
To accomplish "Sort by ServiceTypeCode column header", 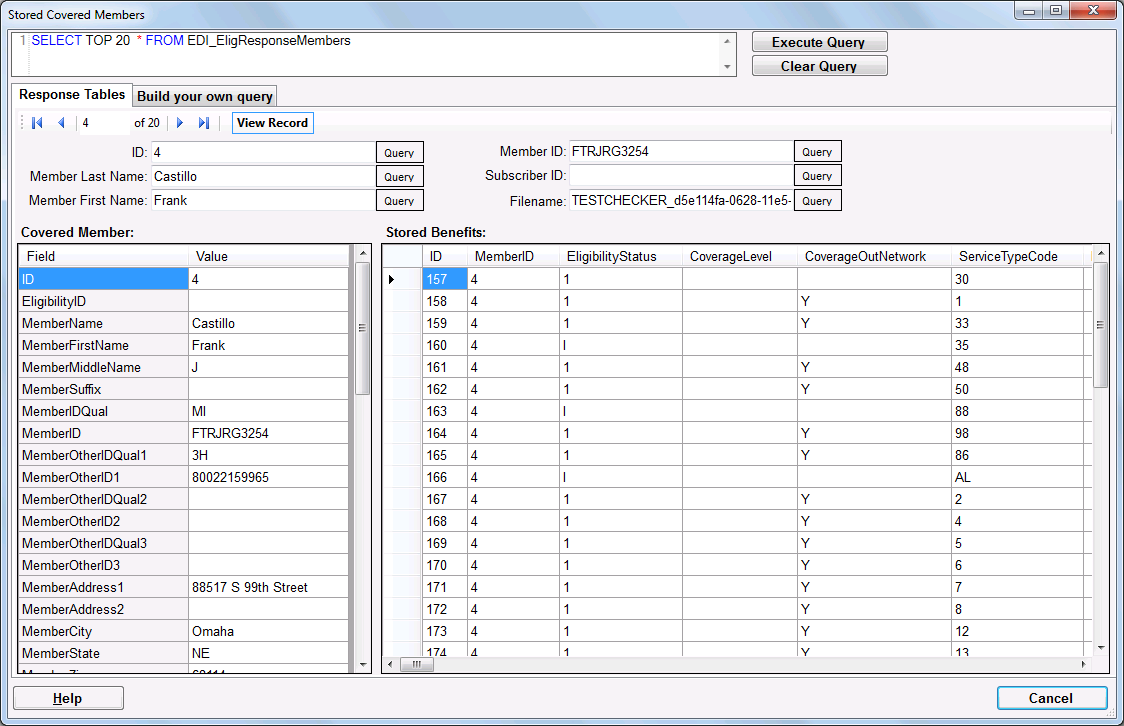I will [x=1008, y=257].
